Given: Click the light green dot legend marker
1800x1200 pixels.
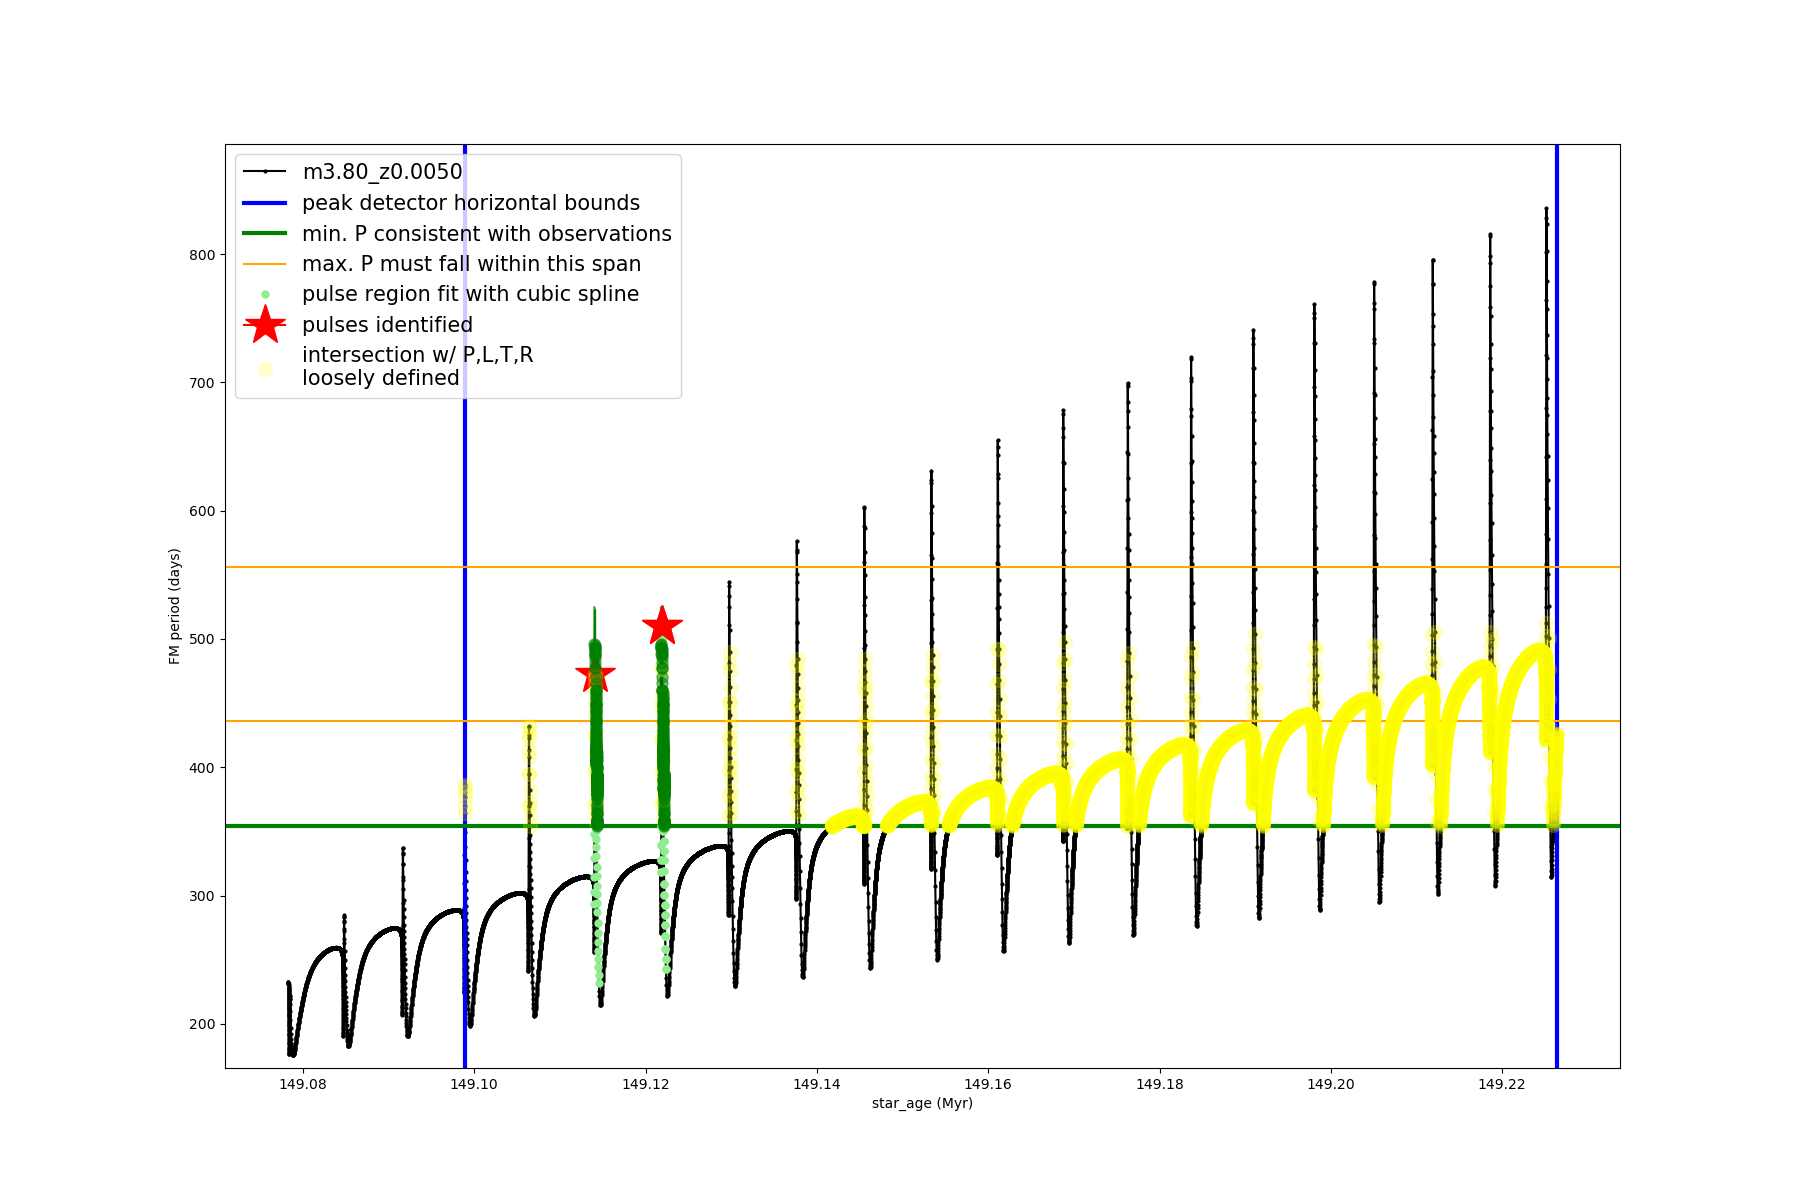Looking at the screenshot, I should [x=265, y=295].
